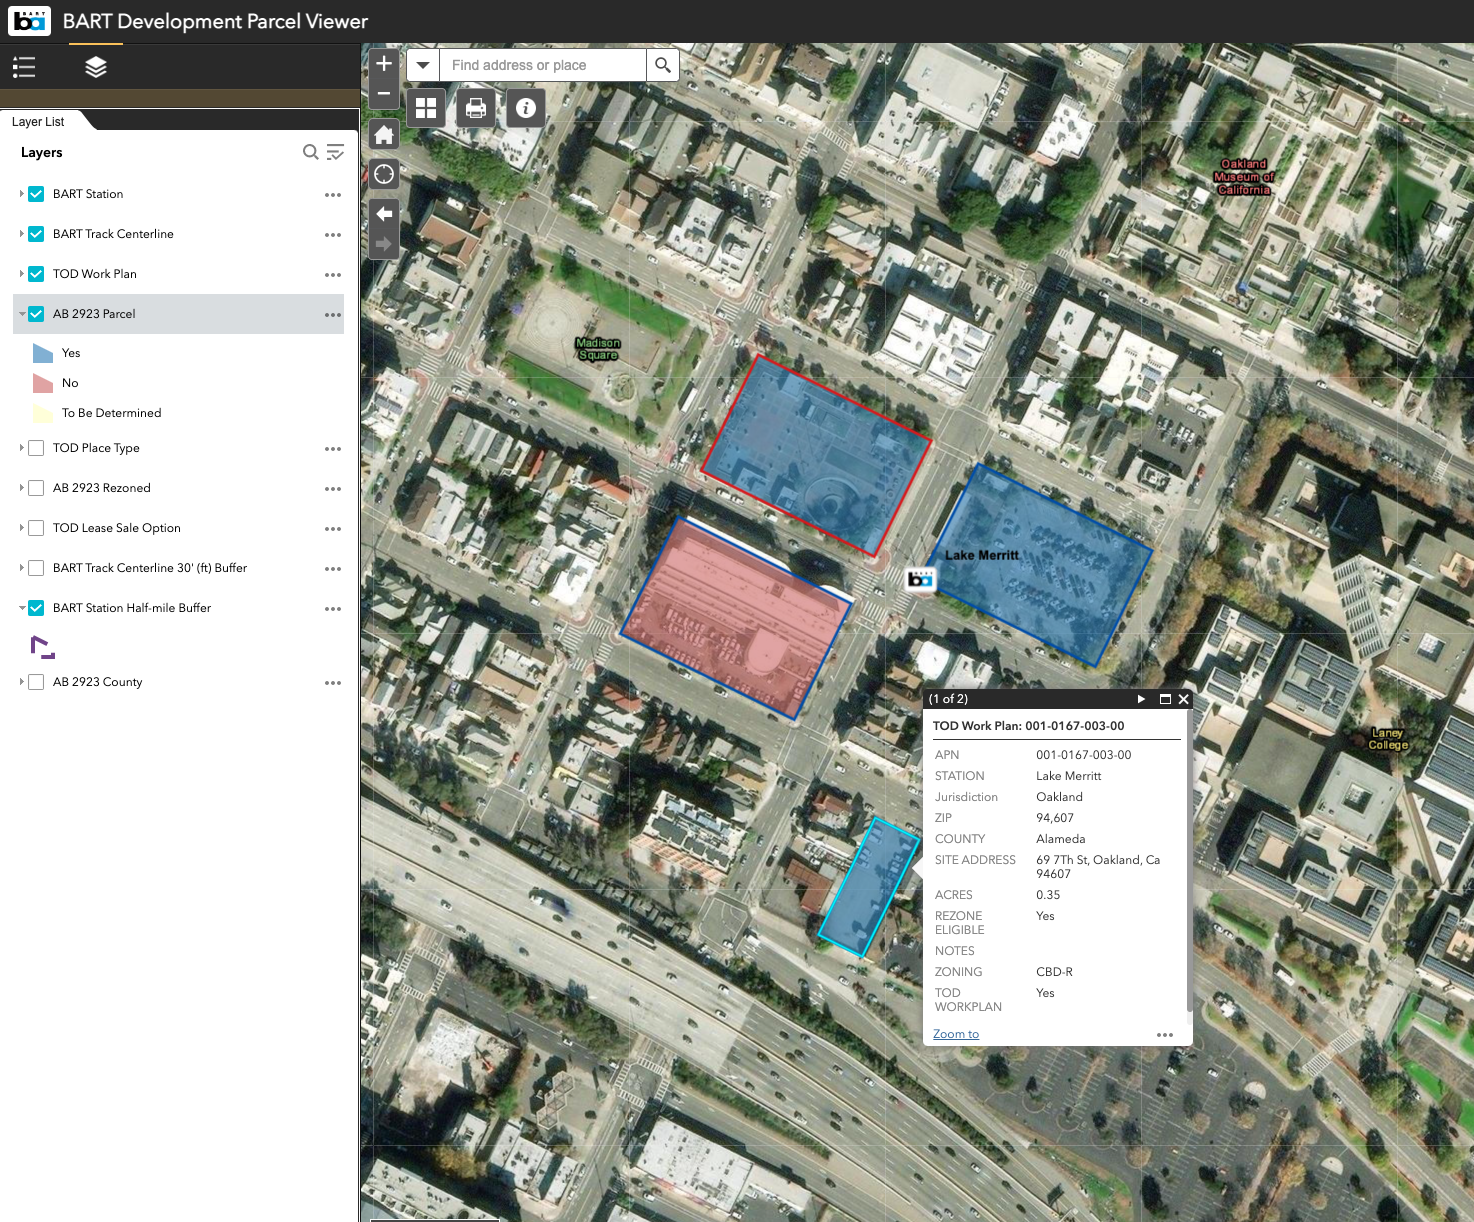Enable the AB 2923 Rezoned layer
Image resolution: width=1474 pixels, height=1222 pixels.
(x=36, y=488)
